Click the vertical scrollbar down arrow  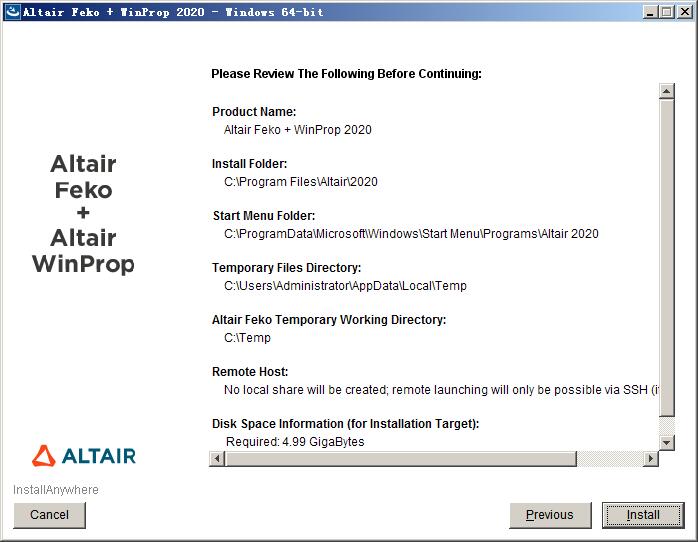(x=666, y=443)
